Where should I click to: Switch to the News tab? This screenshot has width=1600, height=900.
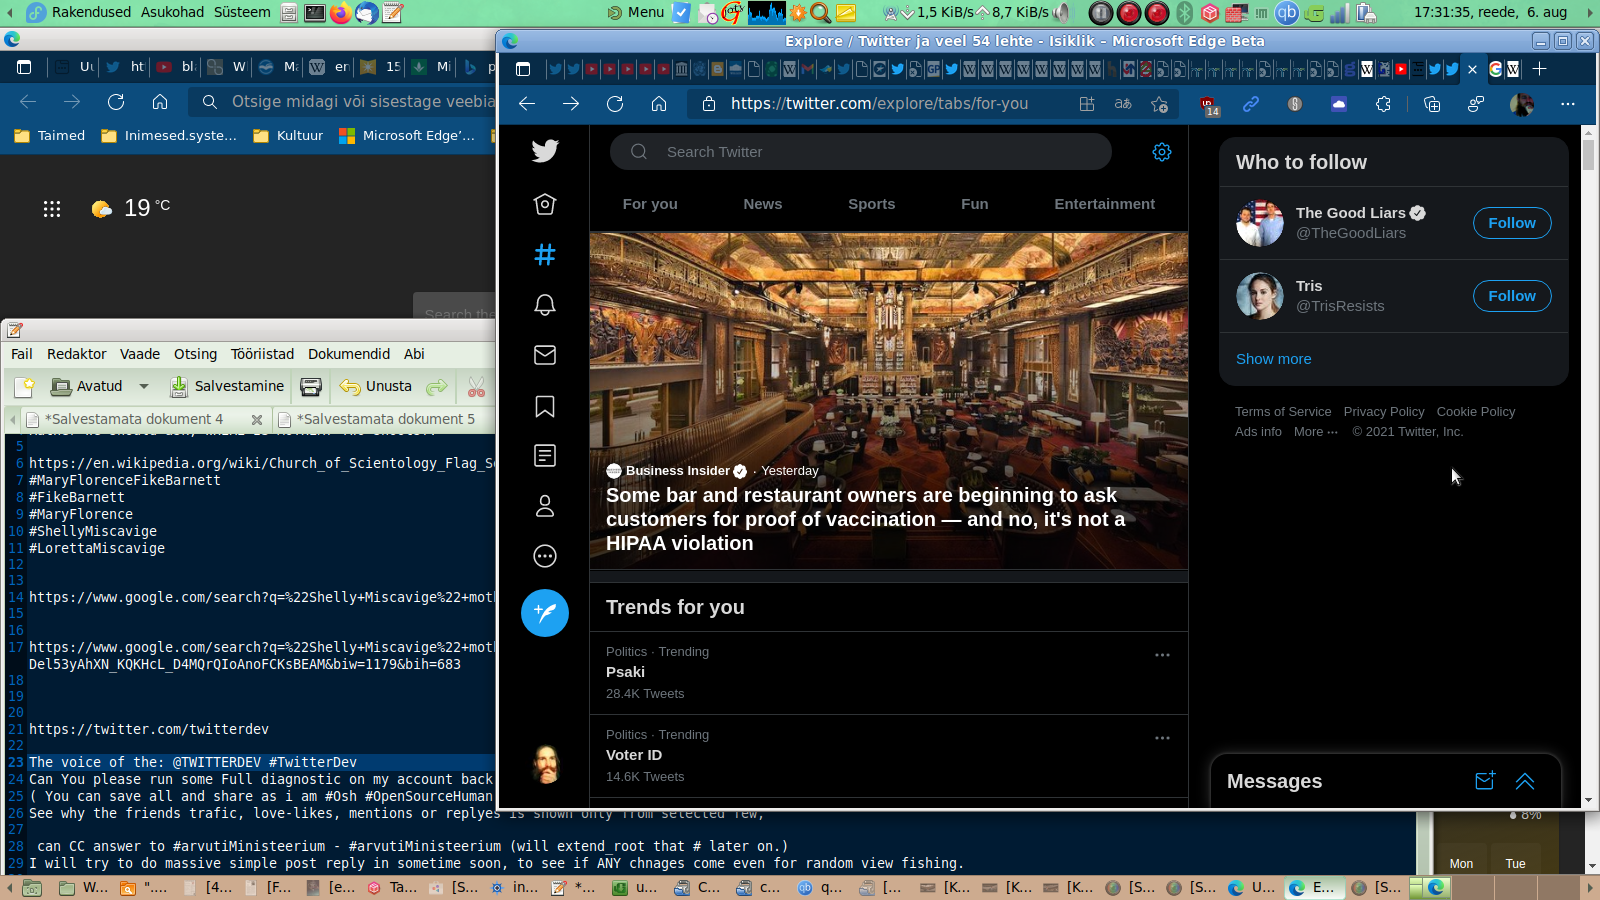pos(762,204)
